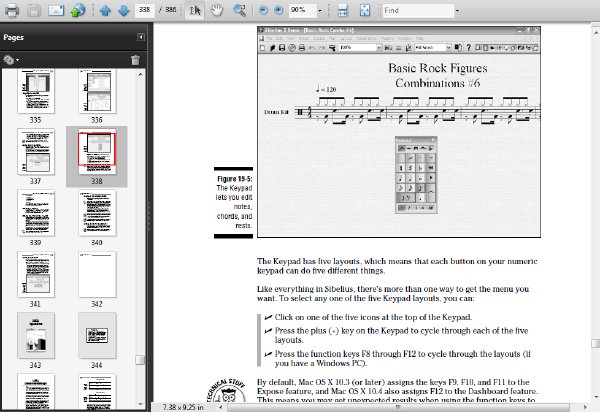Click horizontal scrollbar right arrow
The height and width of the screenshot is (412, 600).
[585, 407]
